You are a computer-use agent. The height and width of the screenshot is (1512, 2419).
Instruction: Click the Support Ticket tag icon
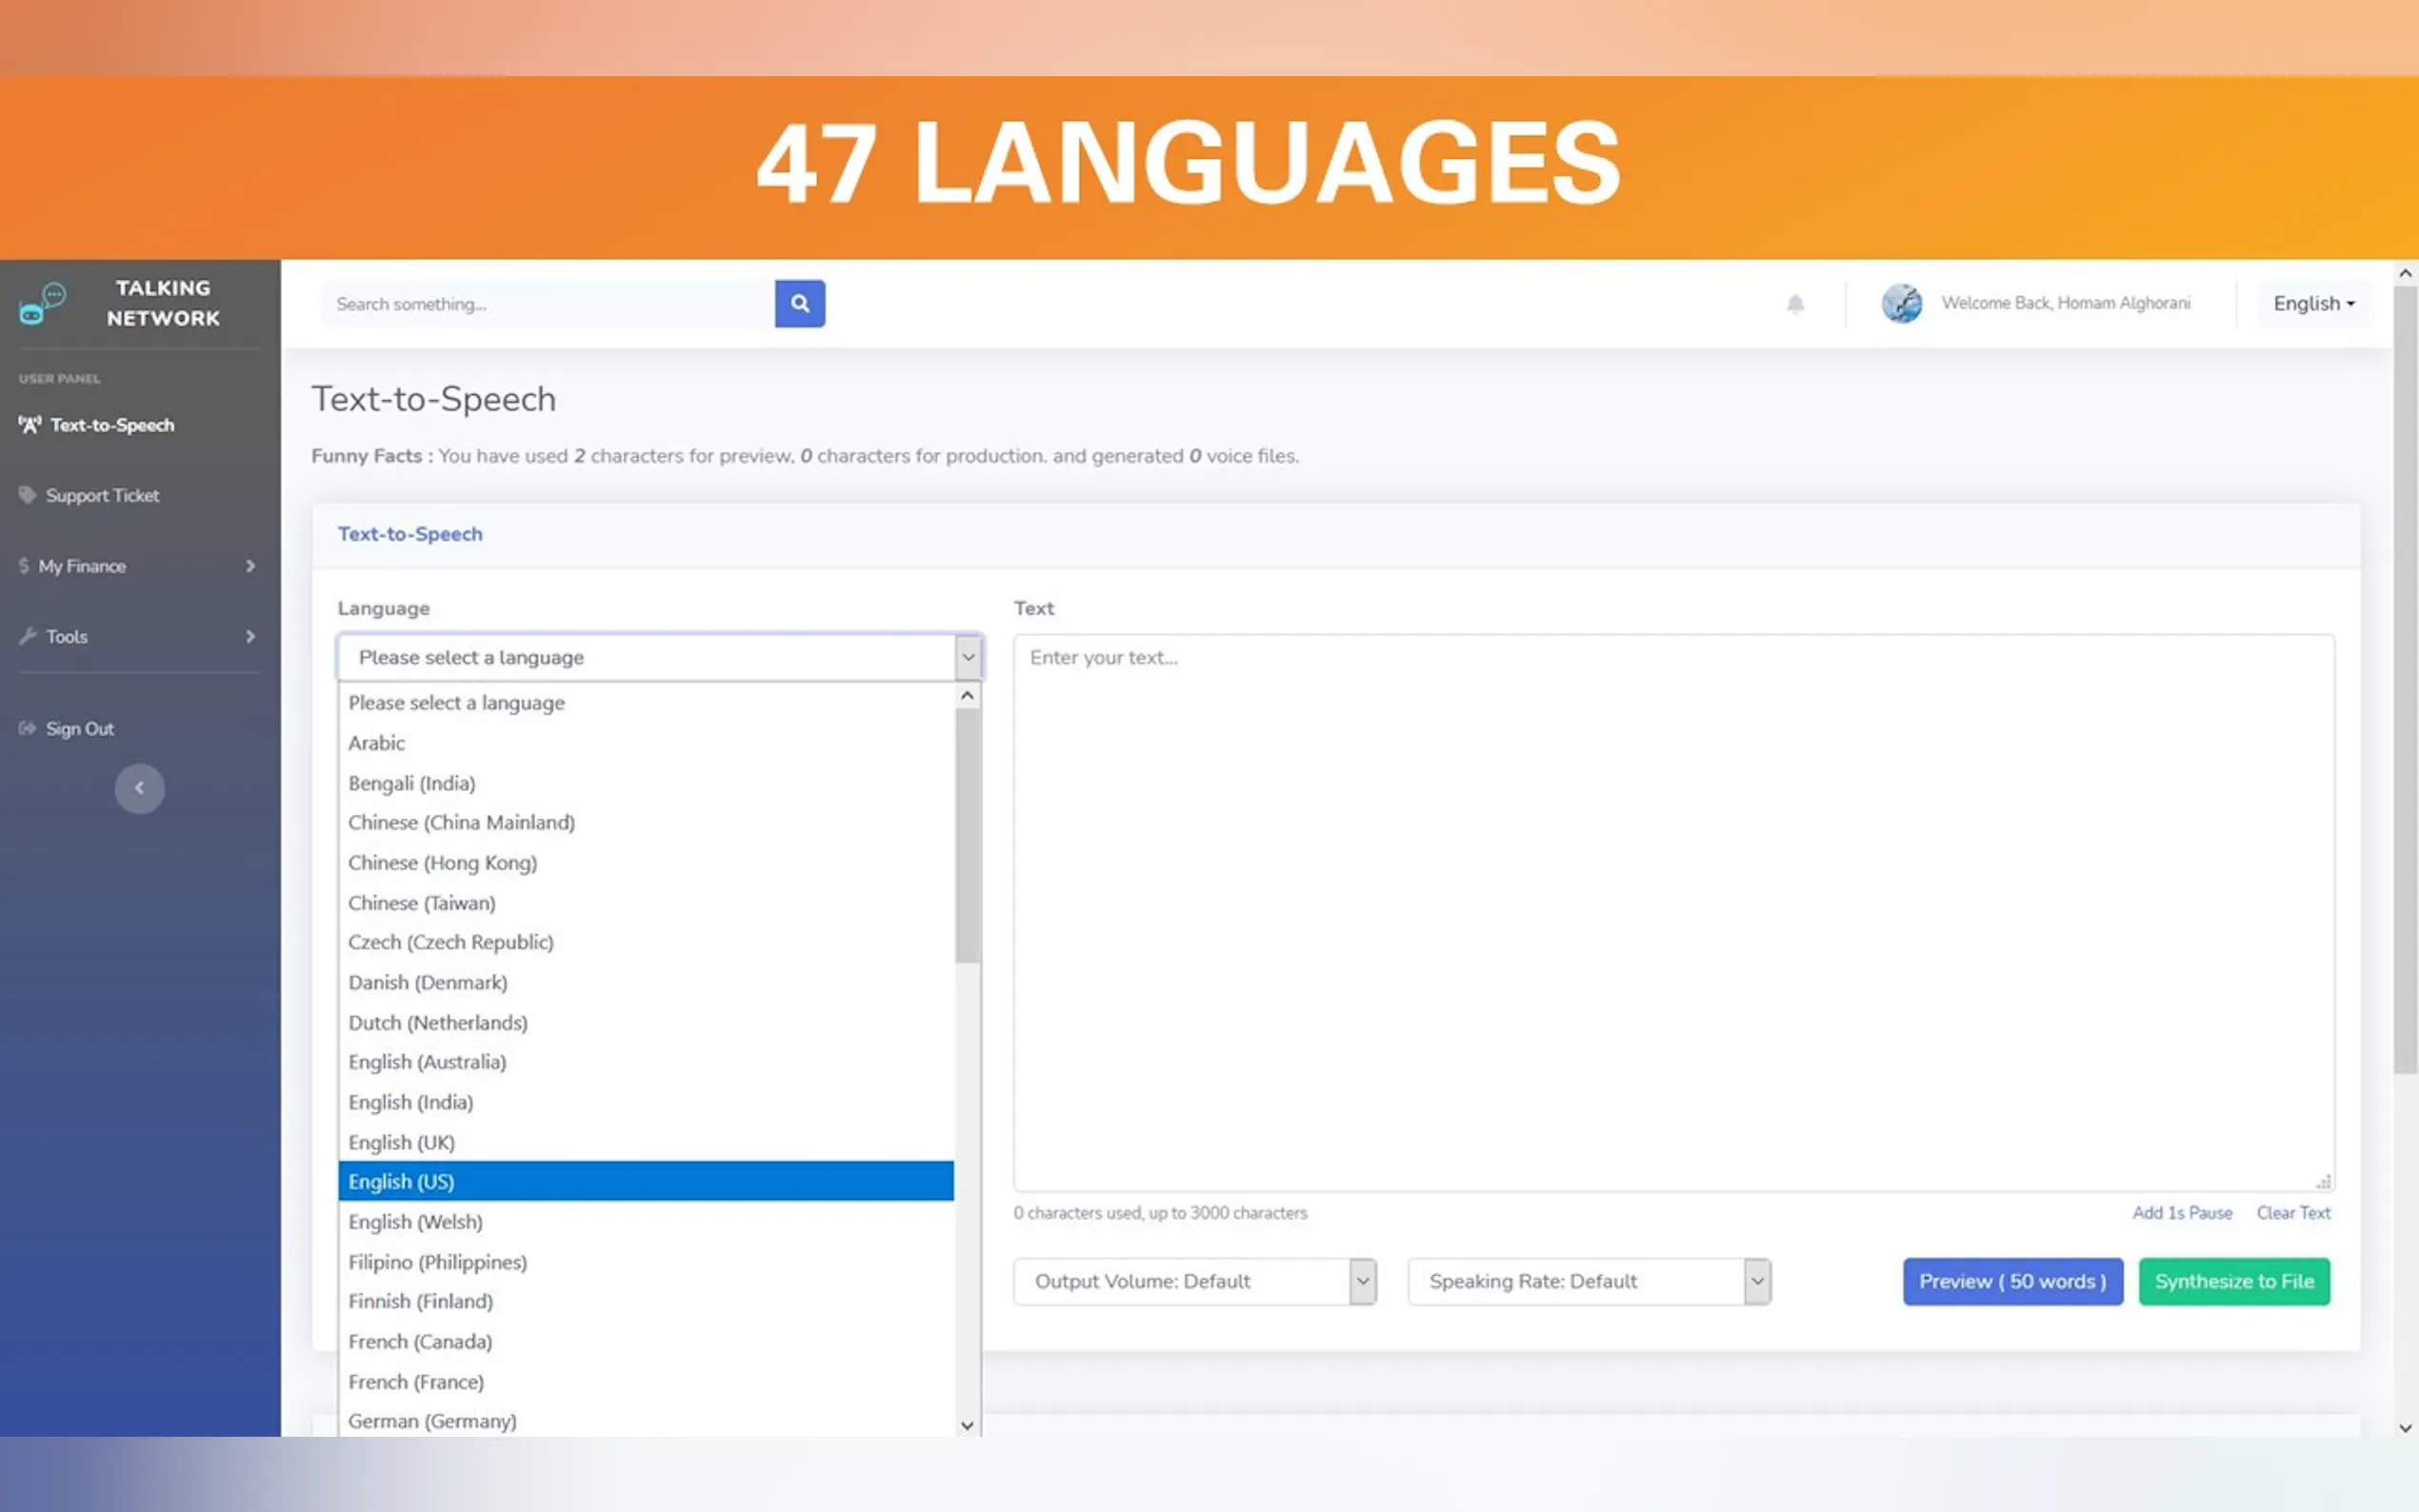point(27,495)
